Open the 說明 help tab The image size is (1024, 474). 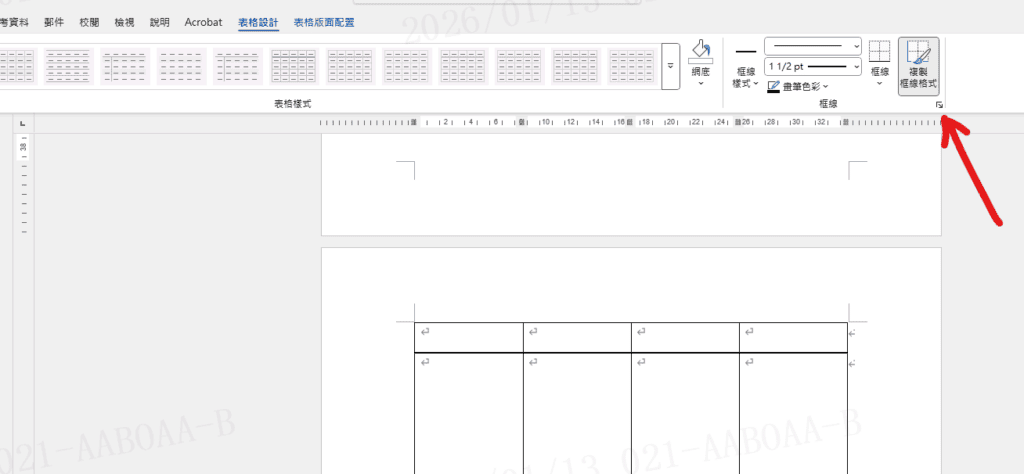pos(159,22)
